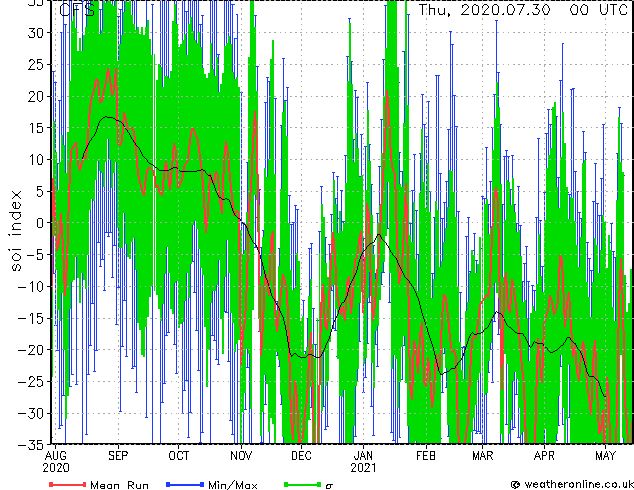Click the 00 UTC time label
The height and width of the screenshot is (490, 634).
tap(598, 10)
